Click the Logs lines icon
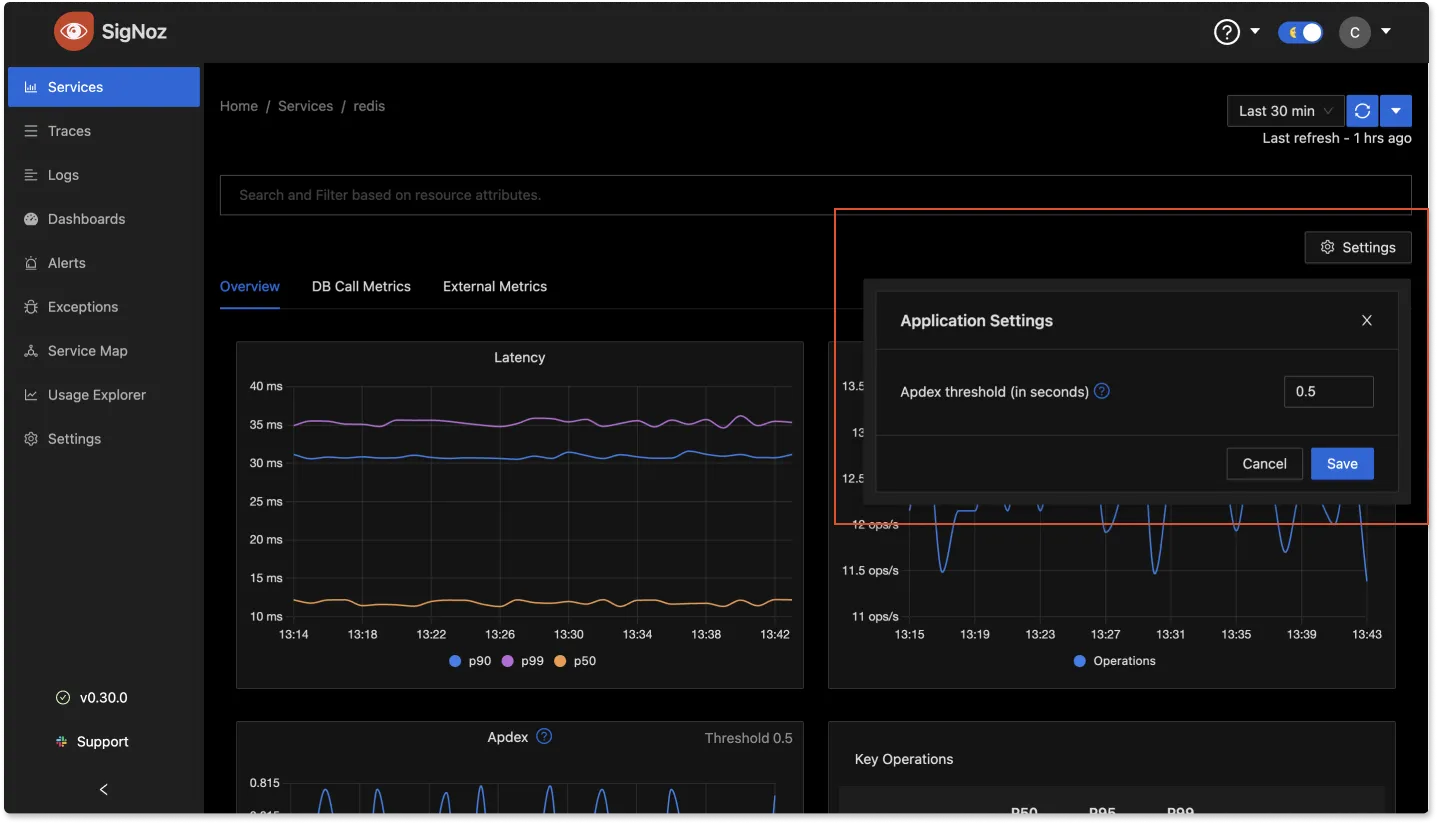The height and width of the screenshot is (824, 1437). [x=31, y=175]
